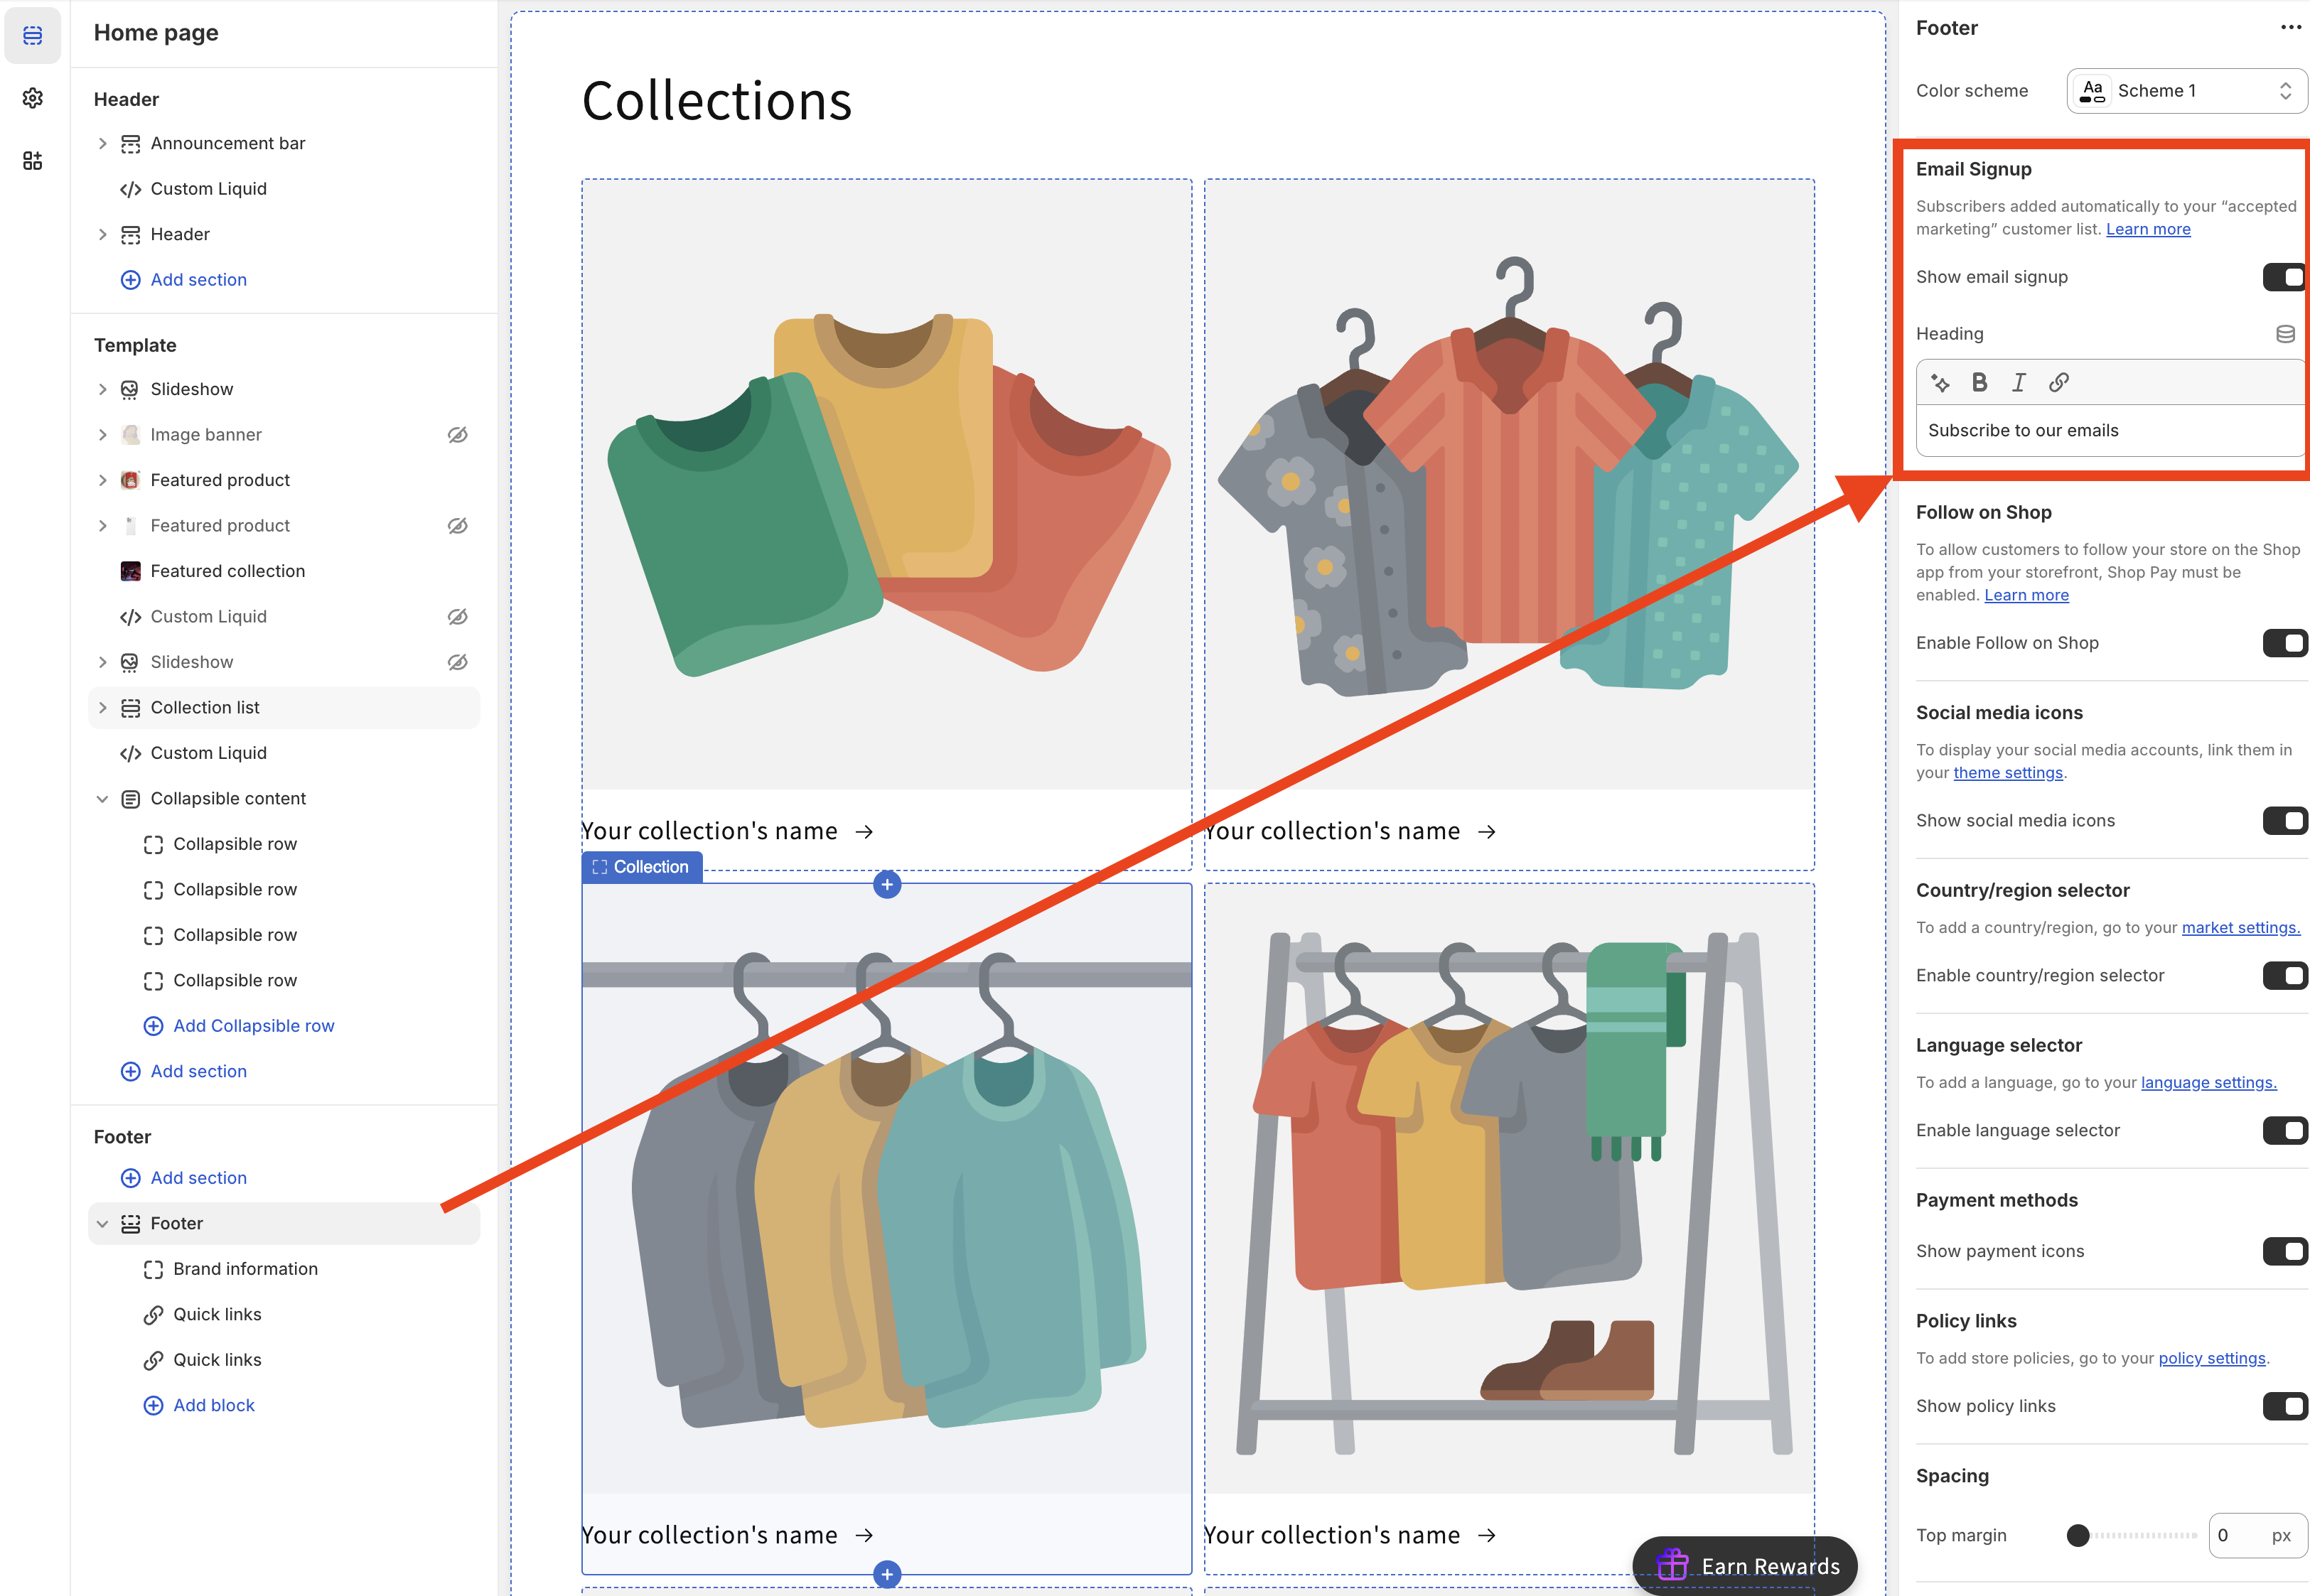Connect dynamic source for Heading
The height and width of the screenshot is (1596, 2310).
point(2285,334)
